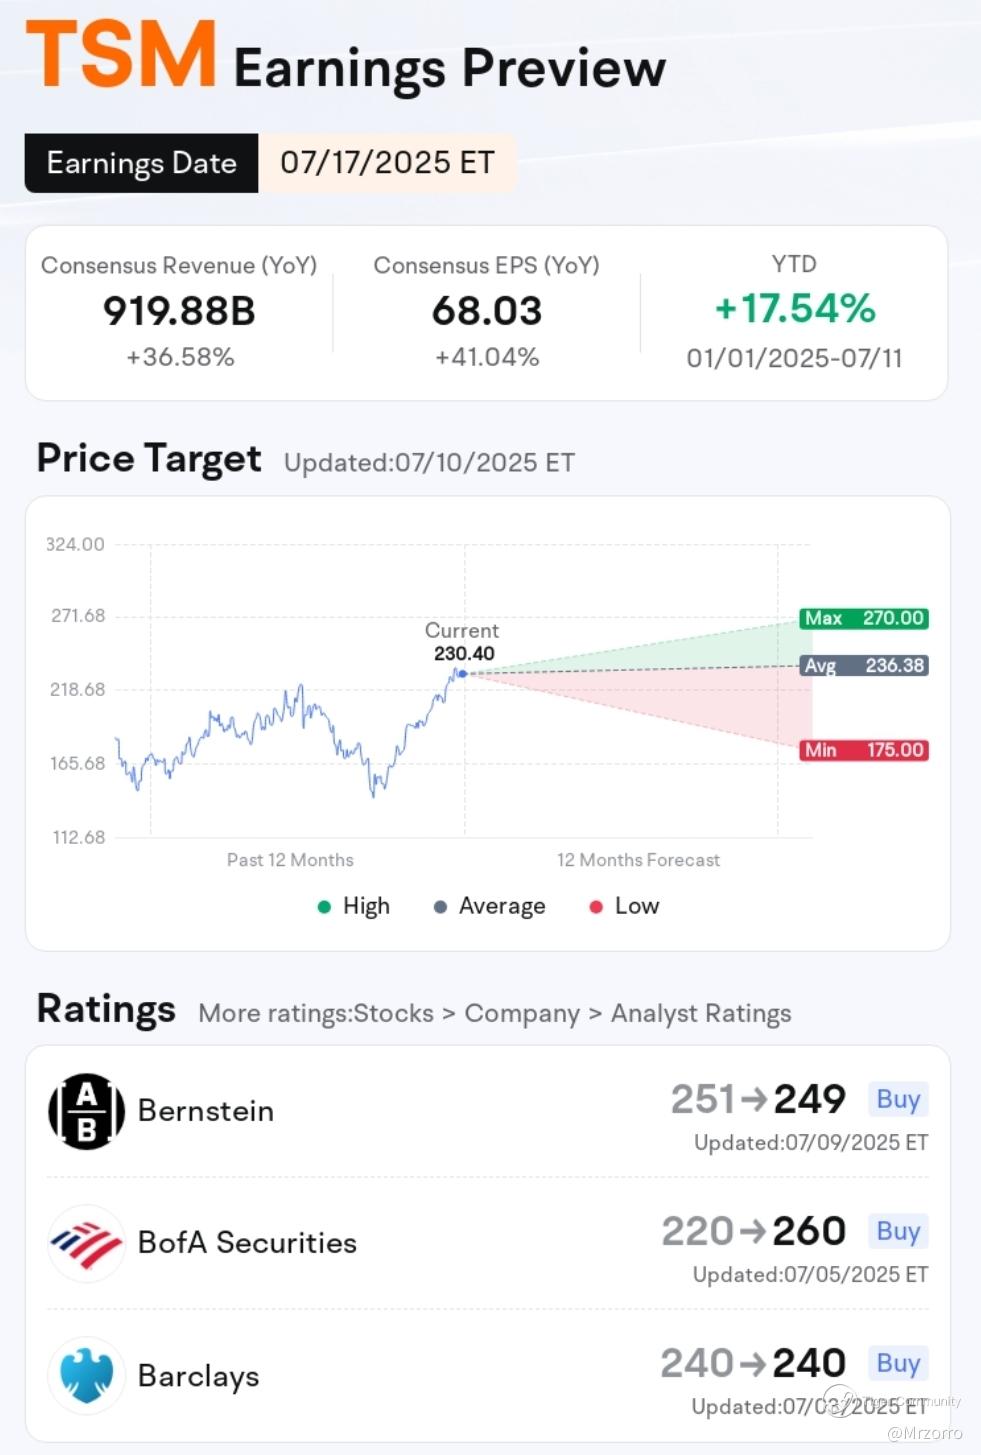981x1455 pixels.
Task: Click the gray Avg 236.38 label
Action: [x=864, y=666]
